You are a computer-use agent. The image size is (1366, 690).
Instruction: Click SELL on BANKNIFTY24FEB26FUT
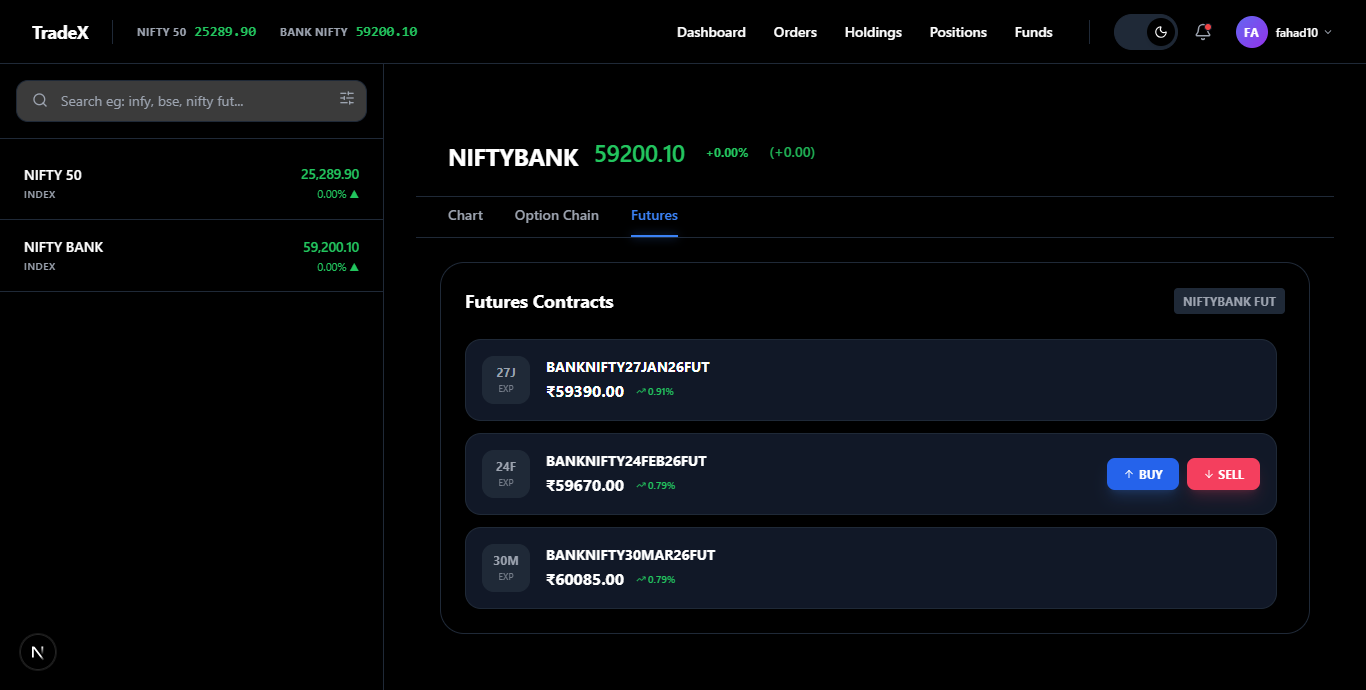point(1223,473)
